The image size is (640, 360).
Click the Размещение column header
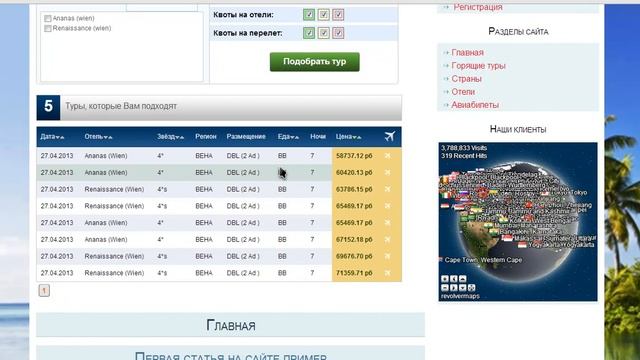point(246,137)
